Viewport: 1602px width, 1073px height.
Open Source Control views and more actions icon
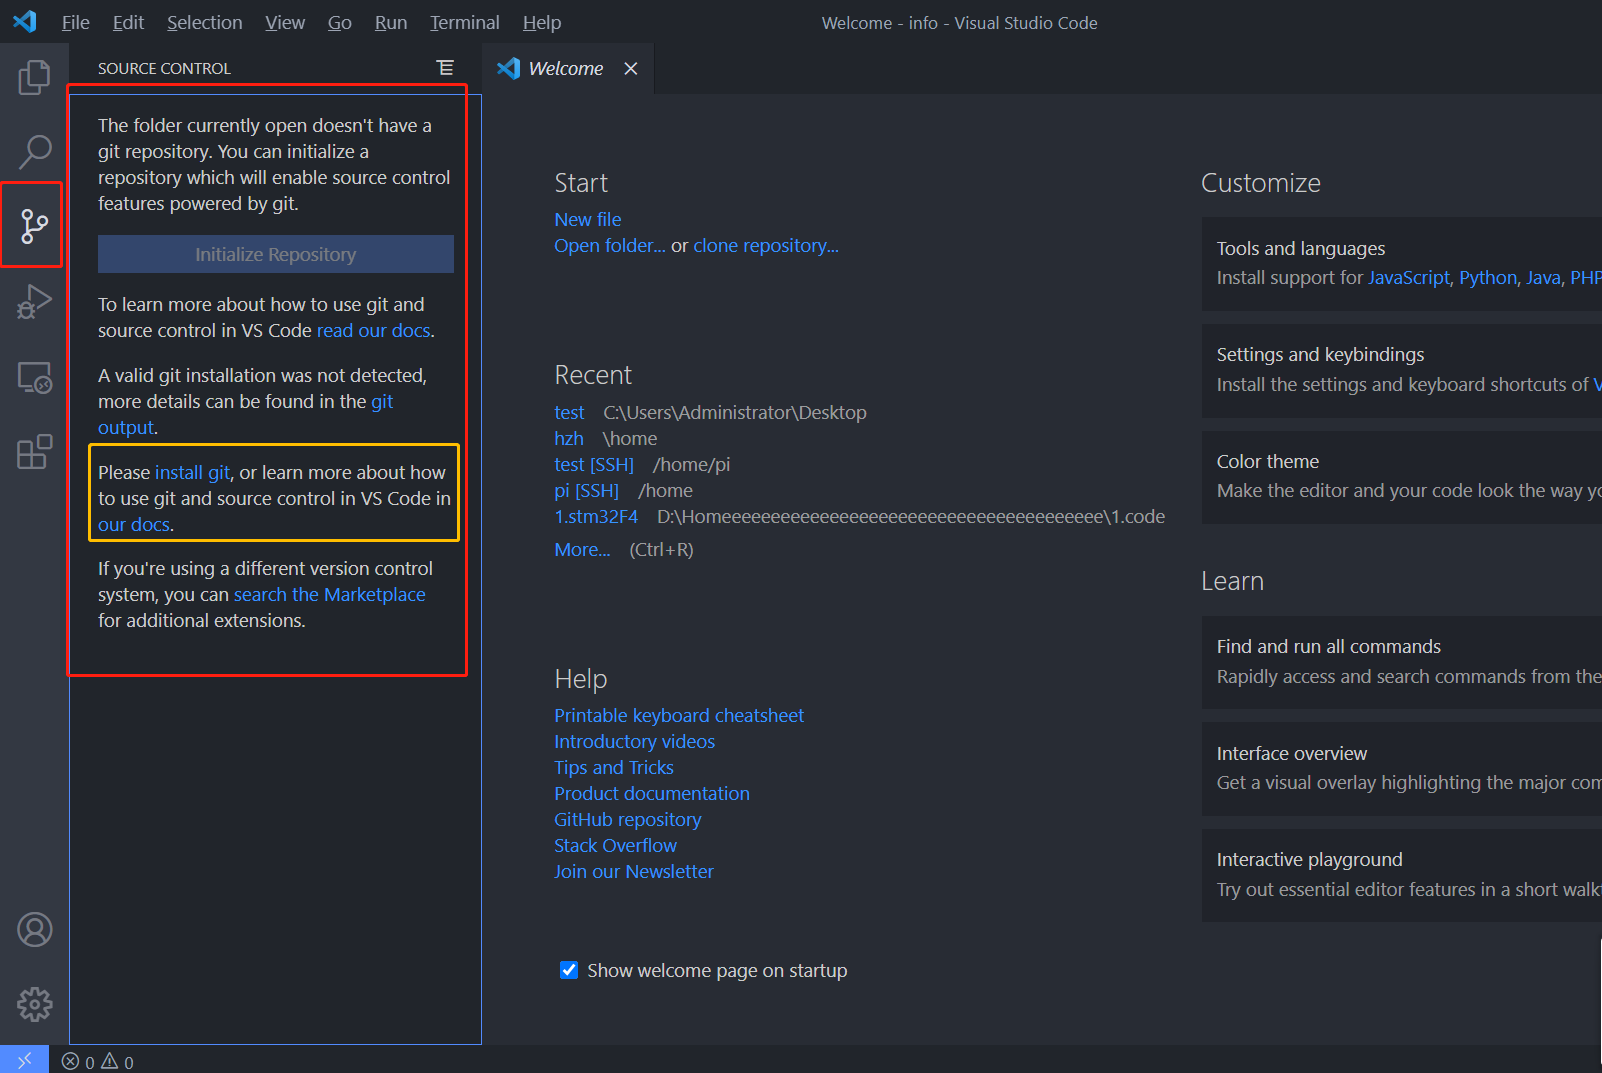point(445,68)
